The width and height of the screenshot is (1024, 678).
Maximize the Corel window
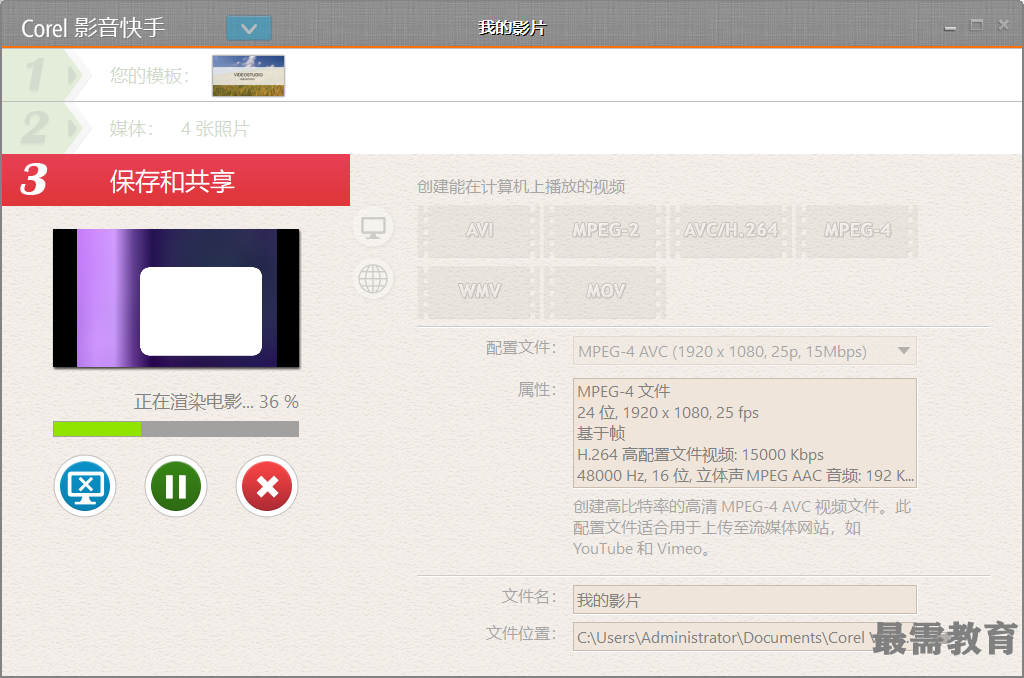[977, 25]
